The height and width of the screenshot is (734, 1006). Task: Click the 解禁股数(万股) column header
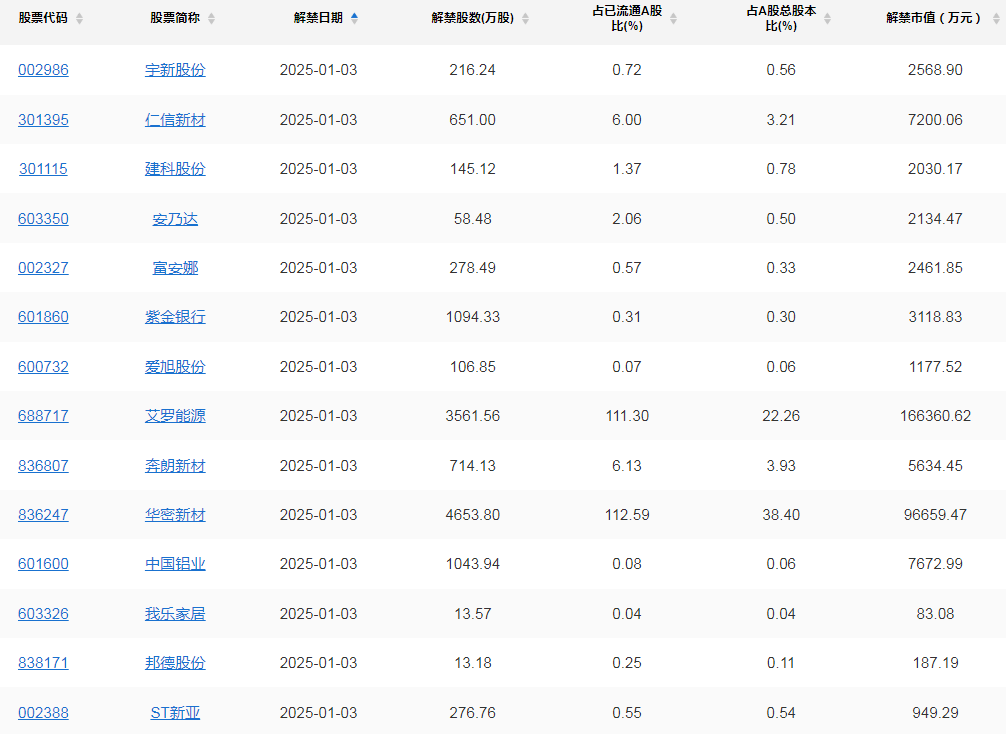pos(473,18)
